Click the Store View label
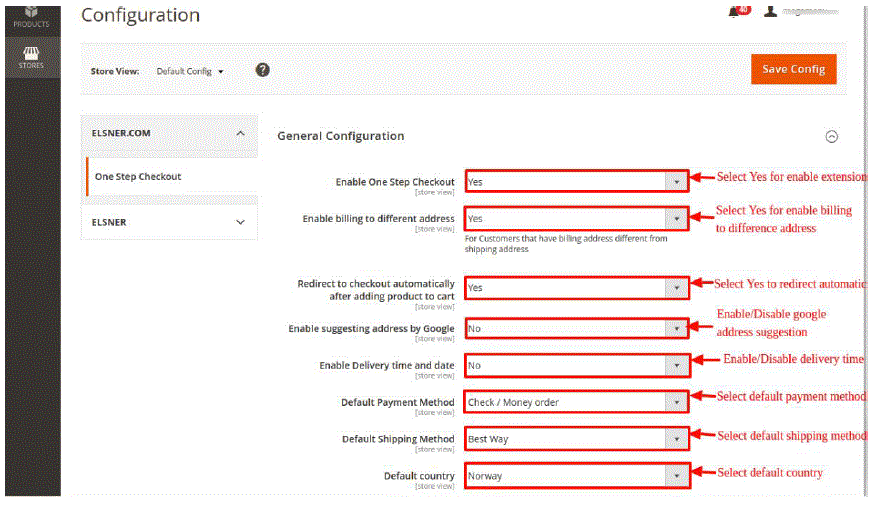This screenshot has height=516, width=879. click(x=115, y=71)
